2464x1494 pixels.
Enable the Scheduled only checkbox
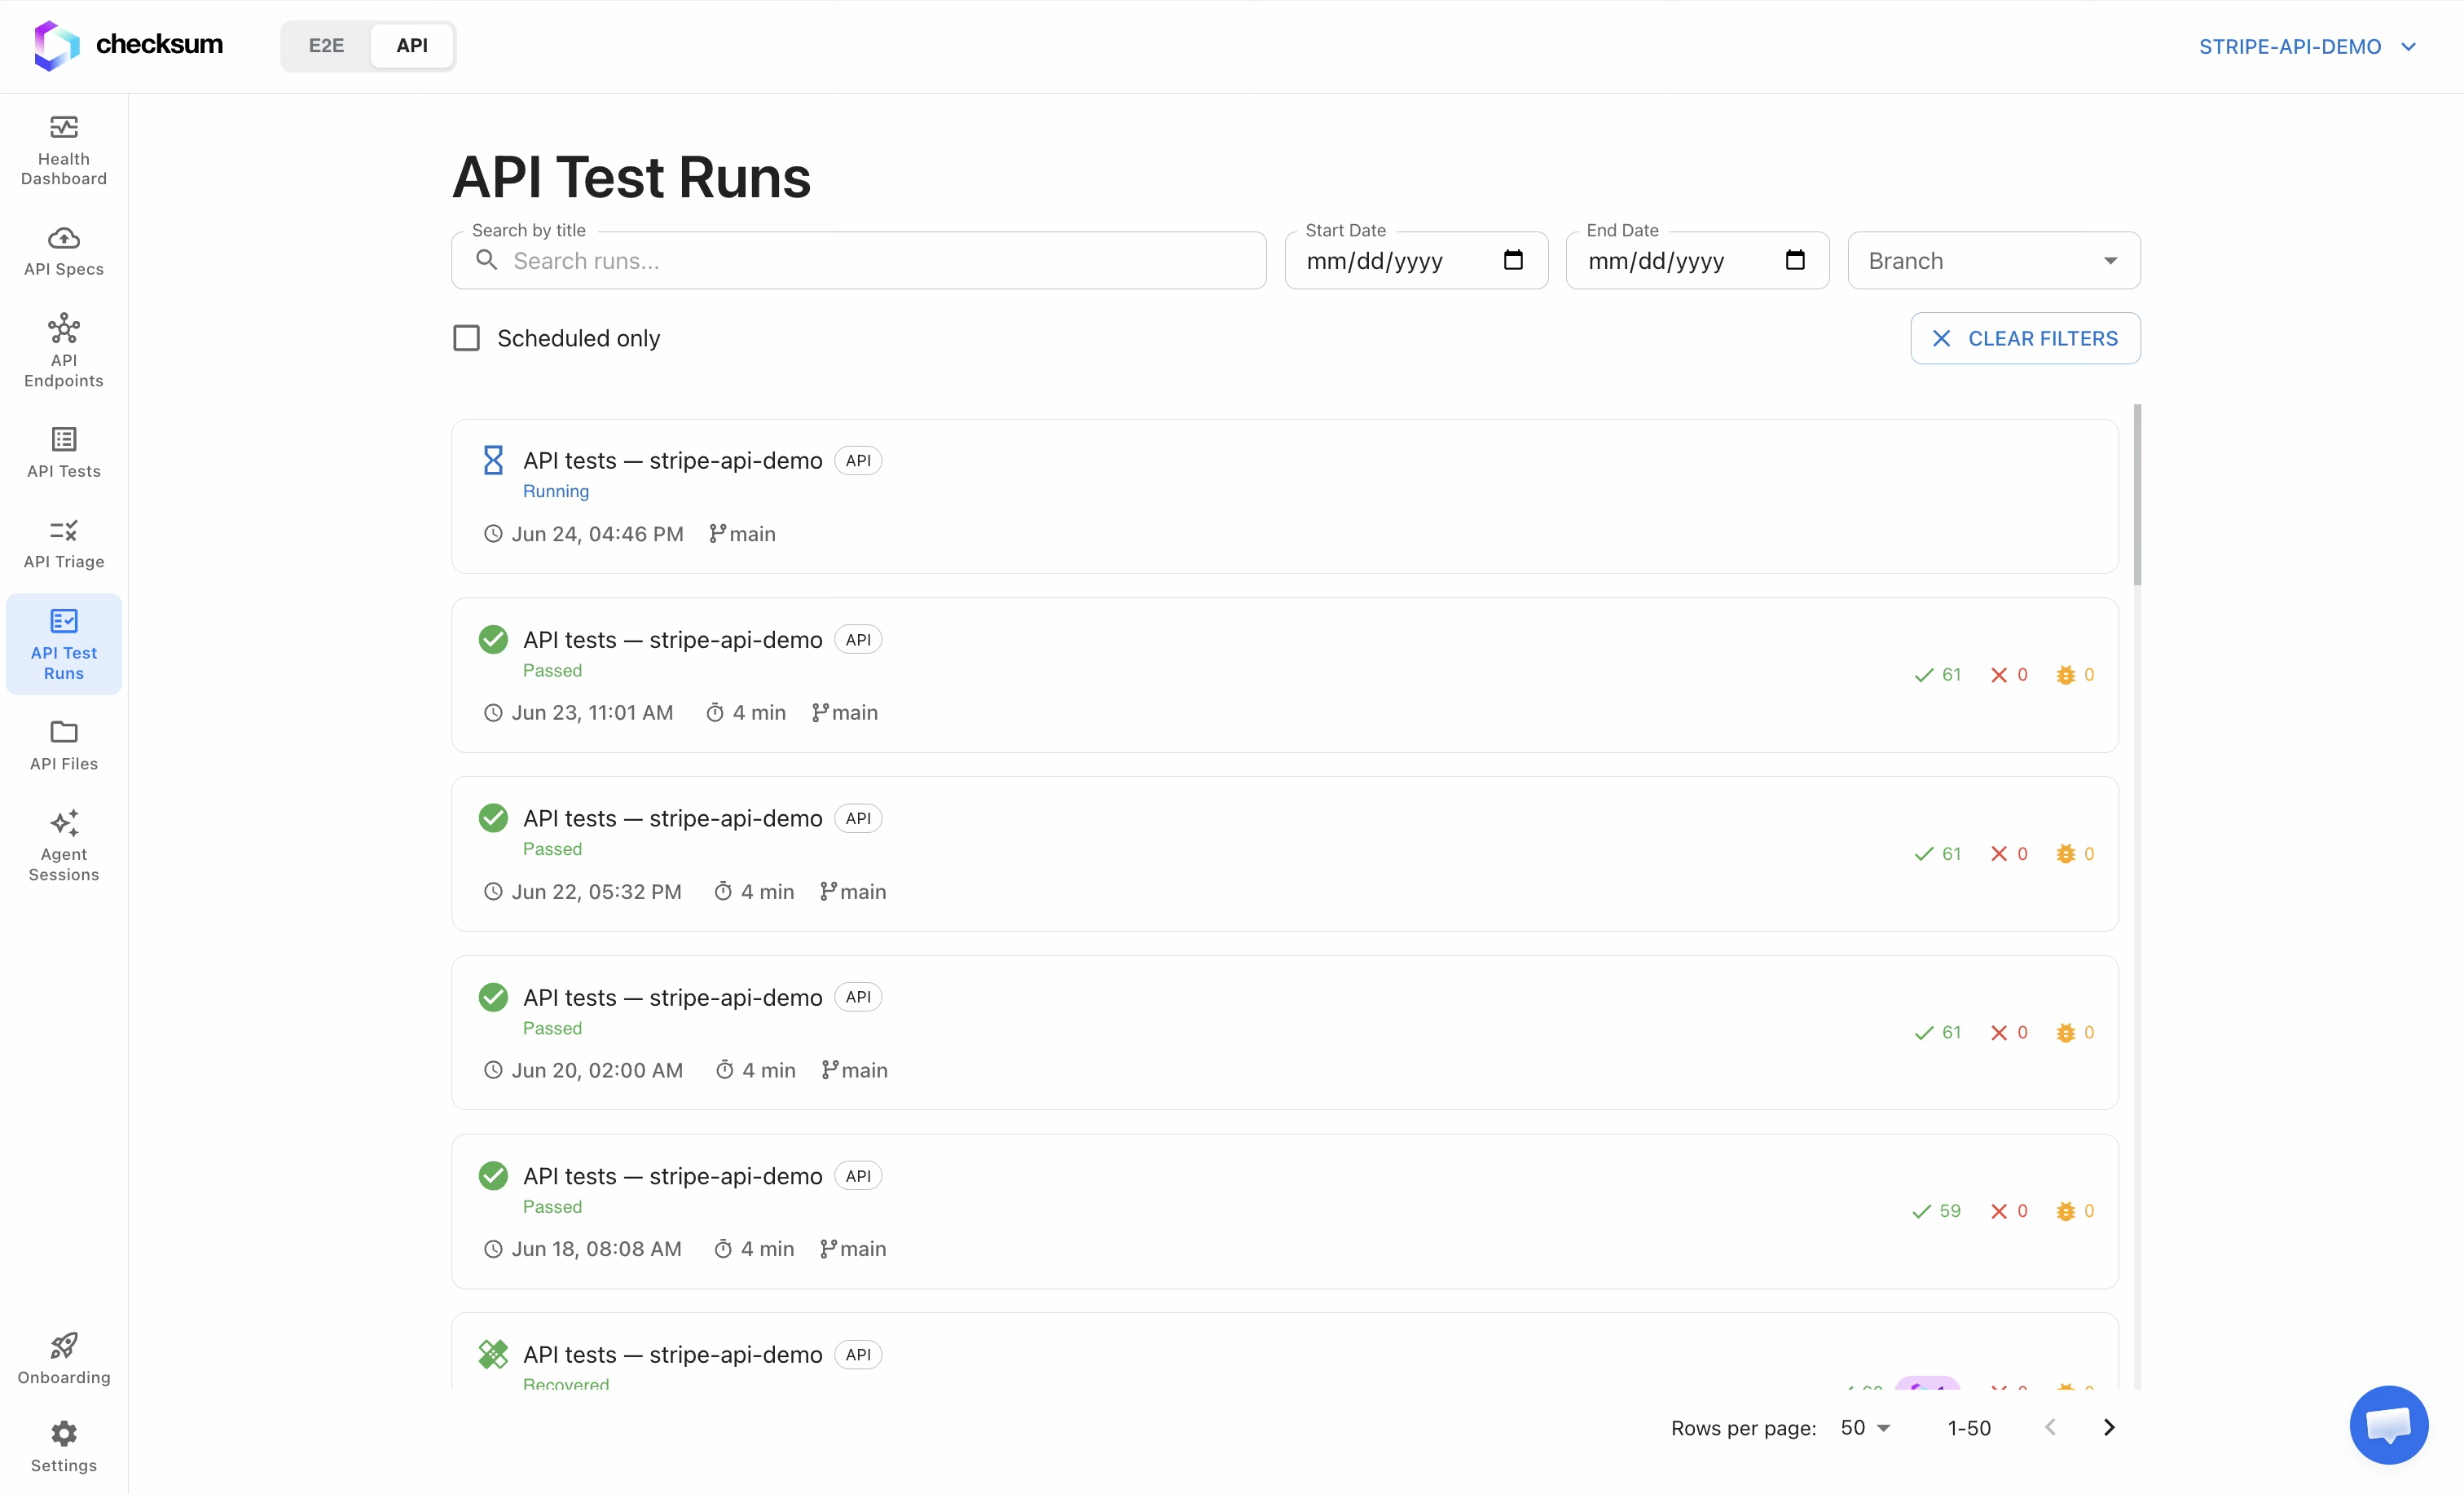(466, 338)
